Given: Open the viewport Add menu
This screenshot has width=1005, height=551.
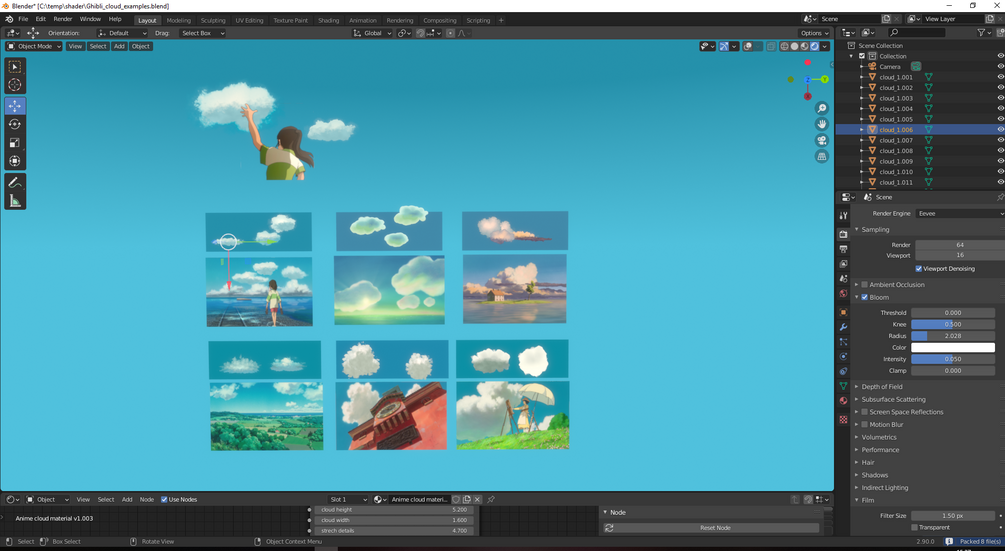Looking at the screenshot, I should pos(119,46).
